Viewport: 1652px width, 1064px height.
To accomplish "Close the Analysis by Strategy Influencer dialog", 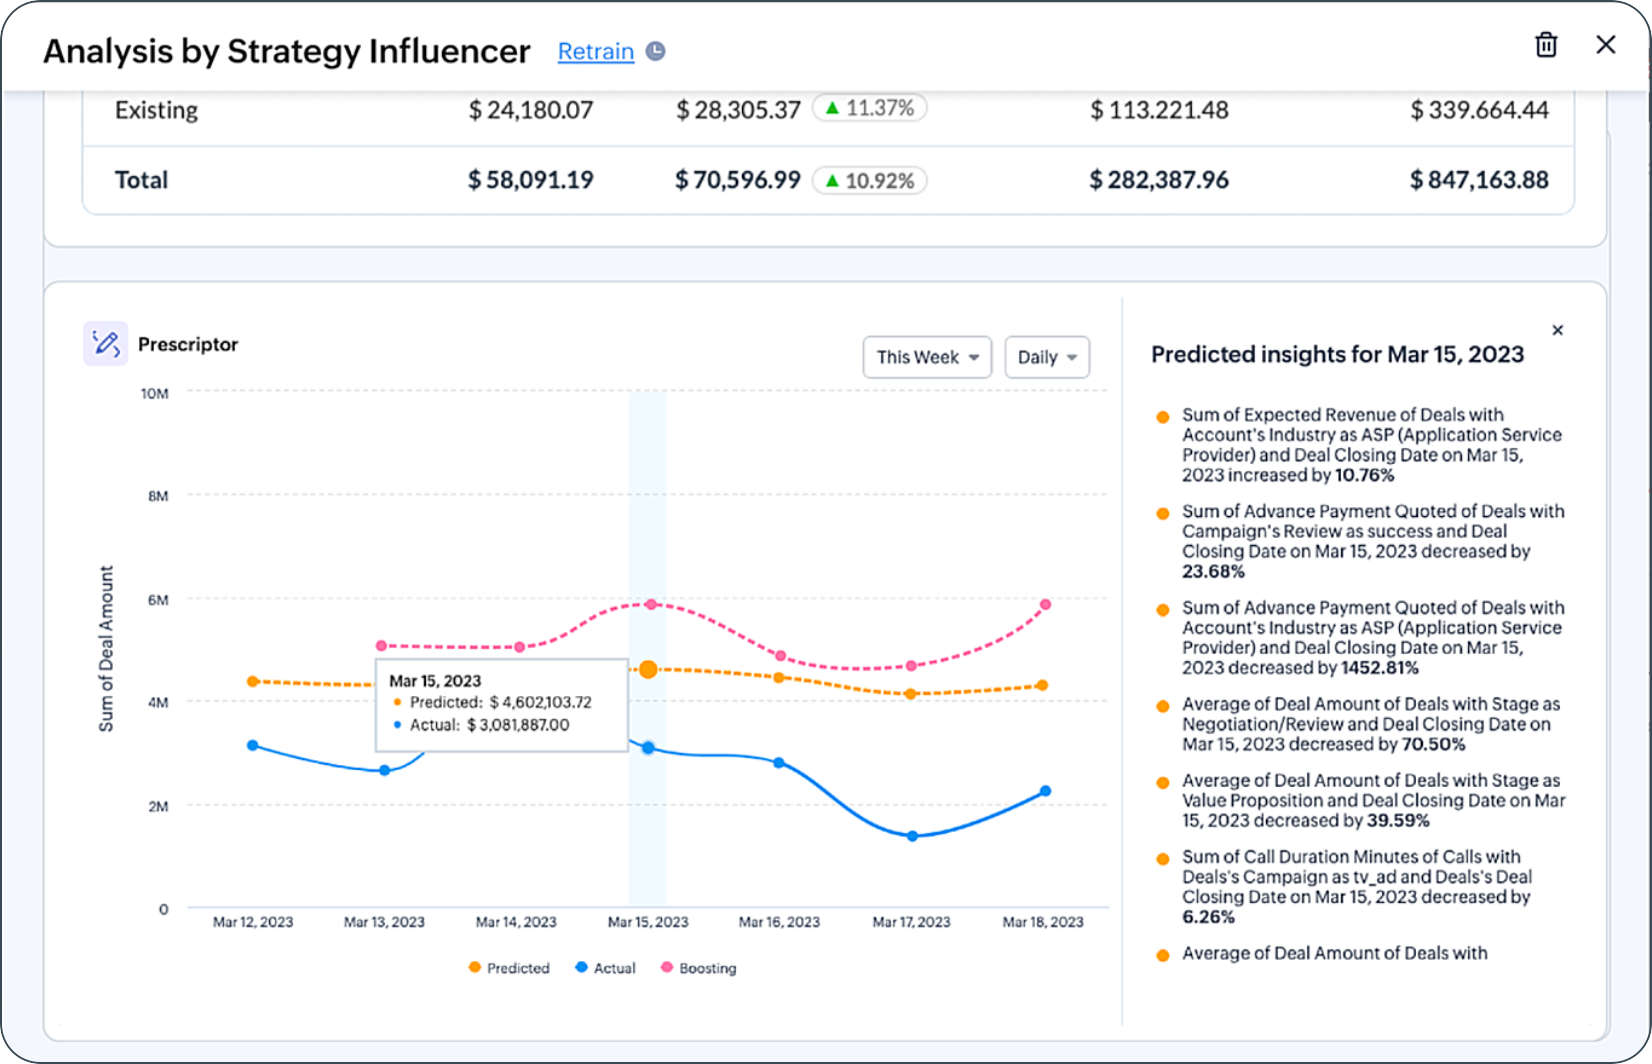I will click(1606, 45).
